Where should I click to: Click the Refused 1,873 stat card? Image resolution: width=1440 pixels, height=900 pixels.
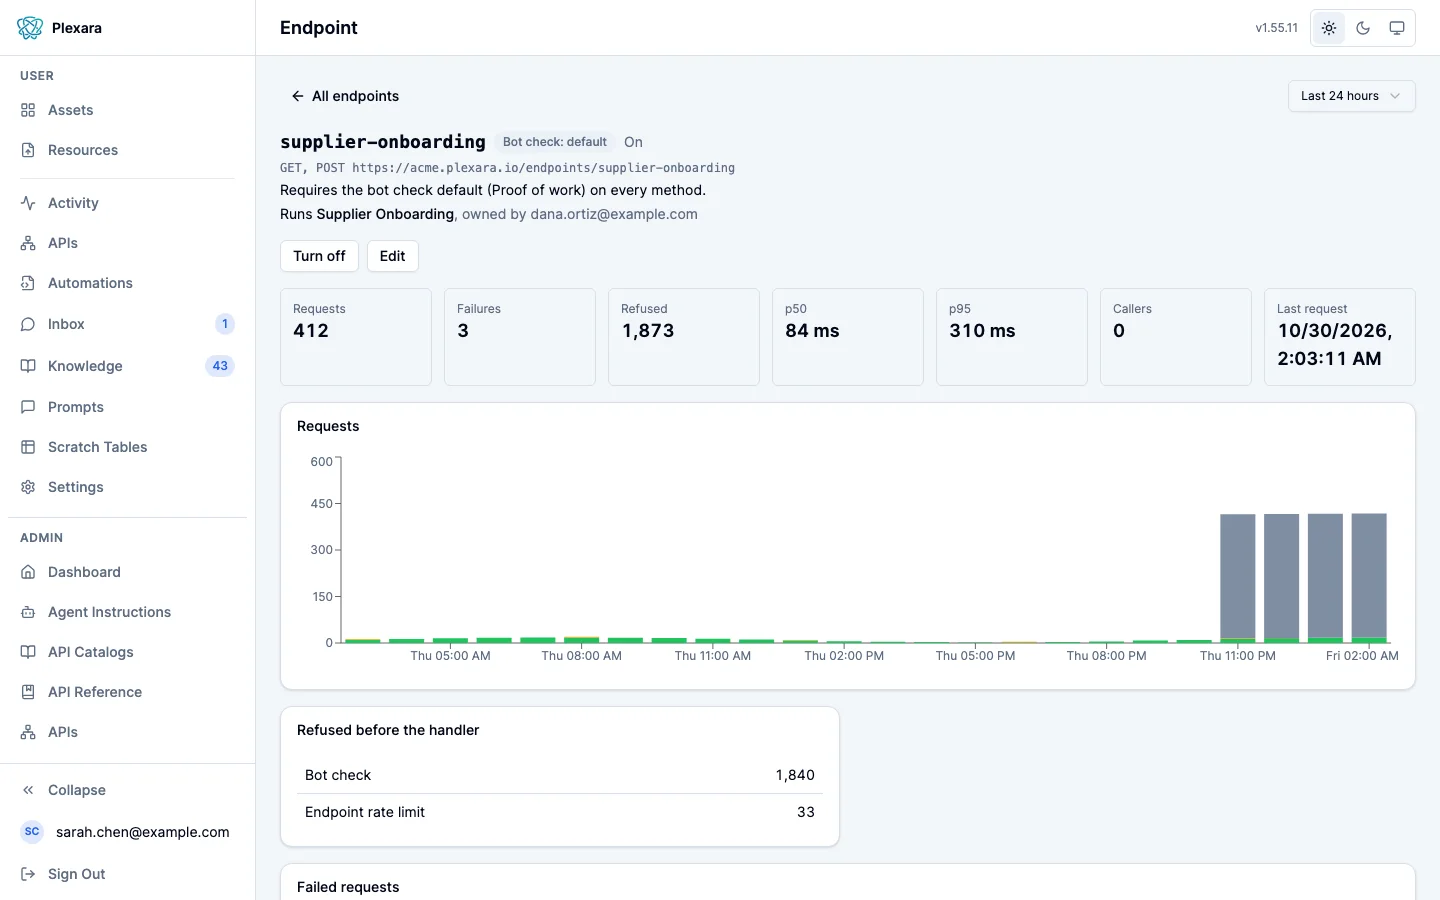click(684, 337)
